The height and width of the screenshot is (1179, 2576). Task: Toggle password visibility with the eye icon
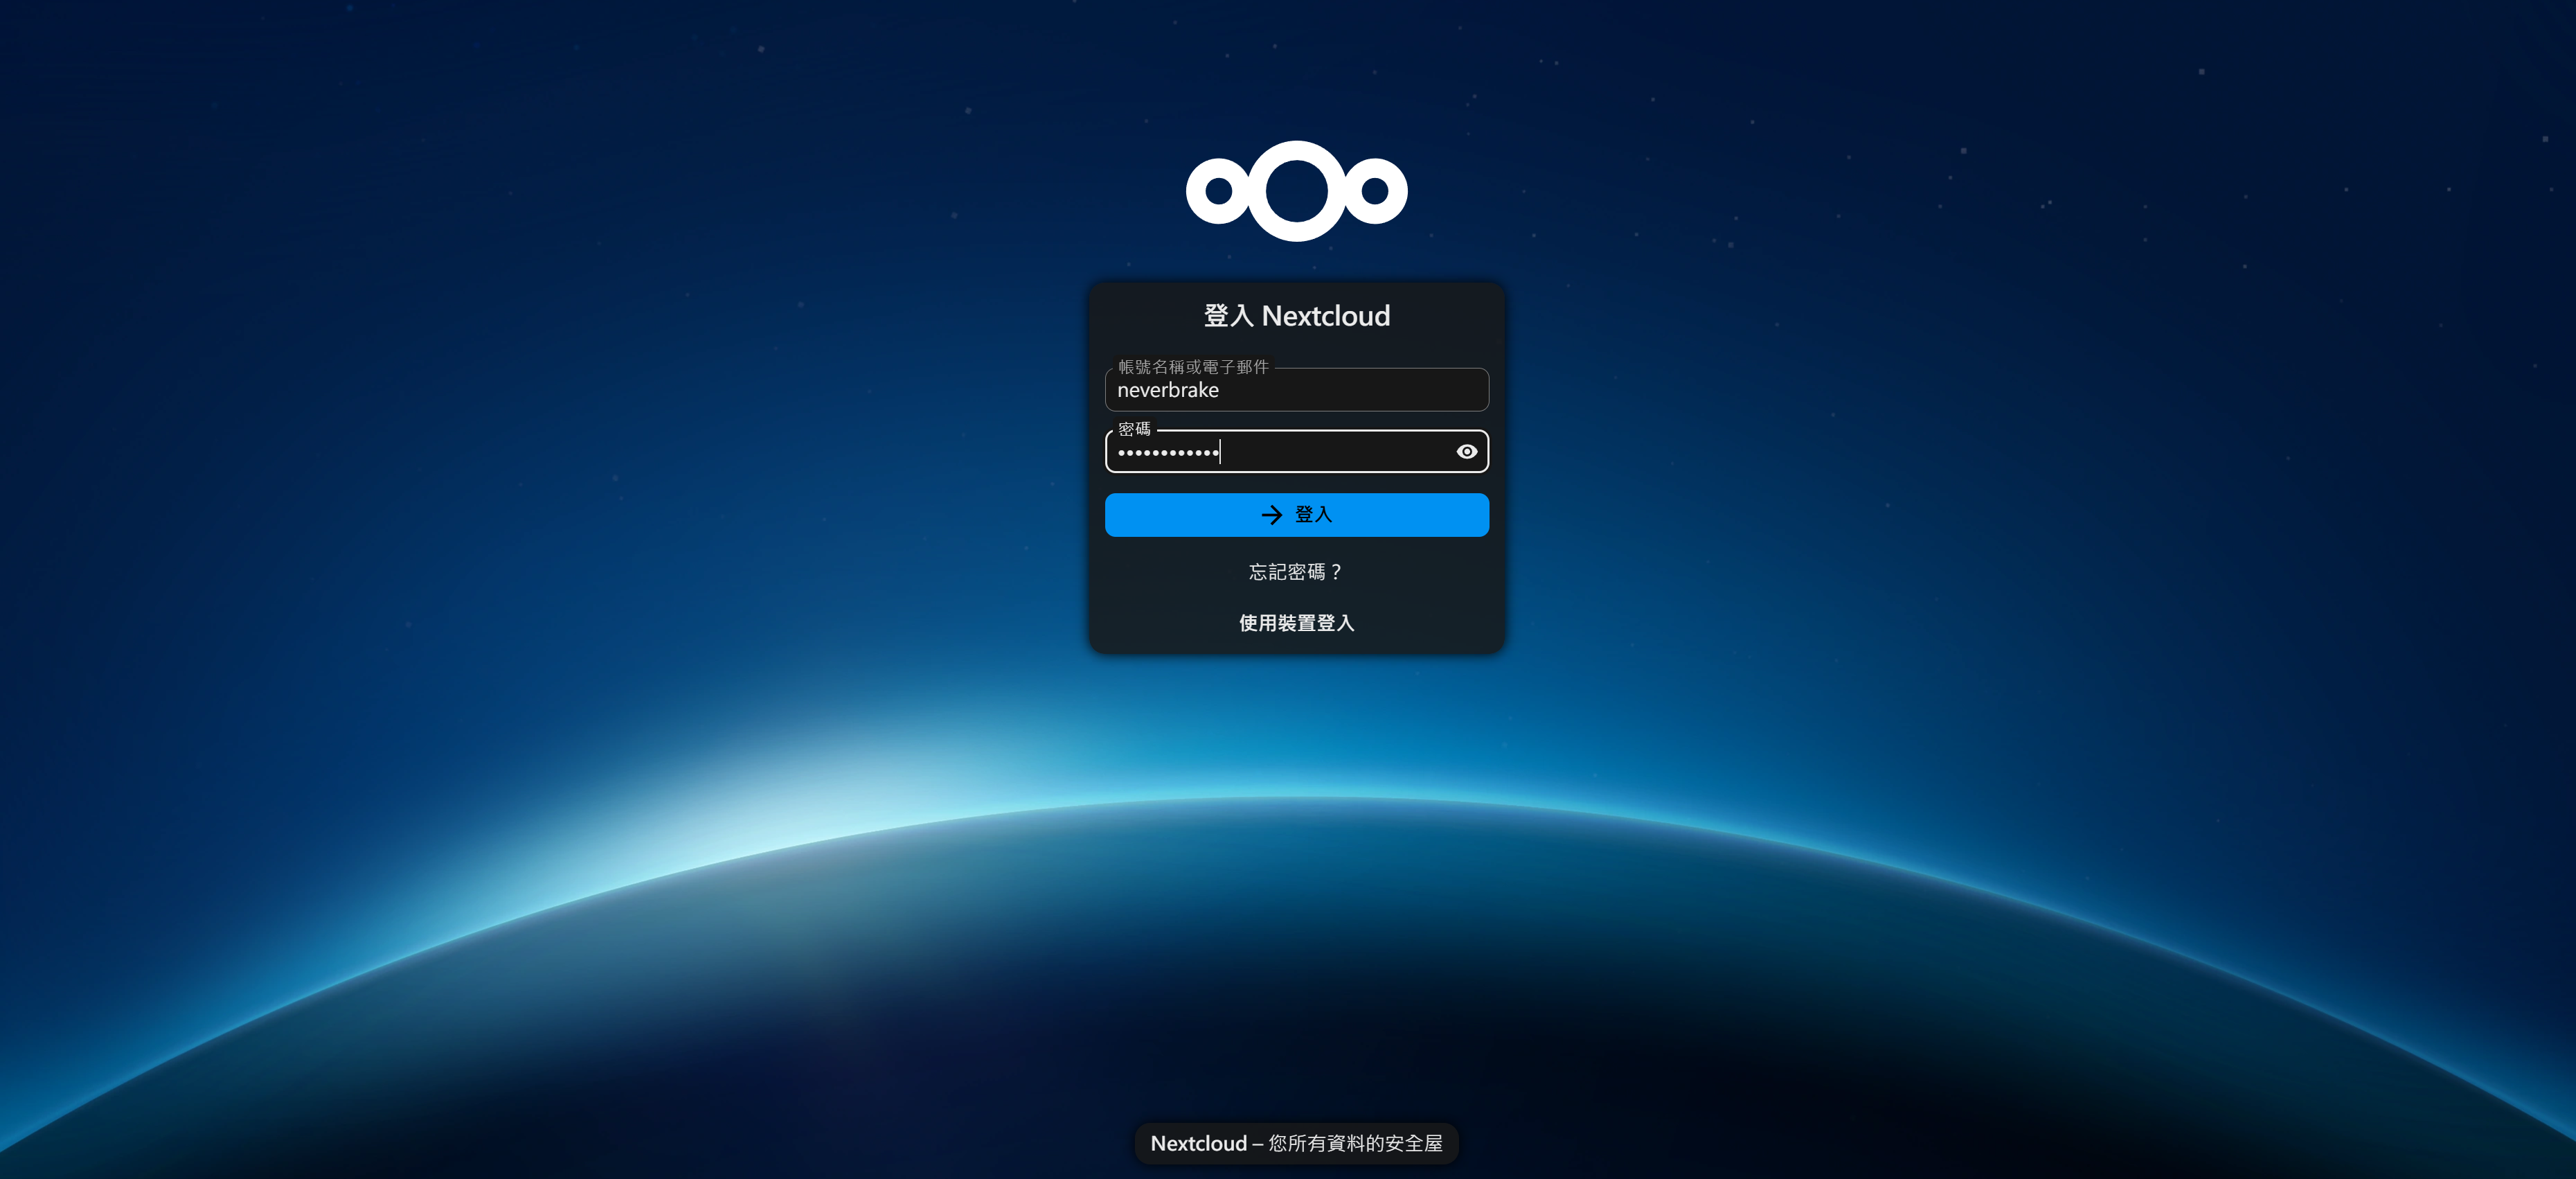point(1466,452)
